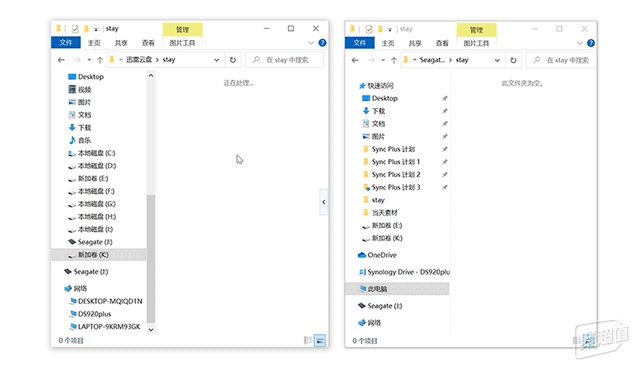Click Seagat... breadcrumb in right address bar
The height and width of the screenshot is (370, 640).
[432, 60]
